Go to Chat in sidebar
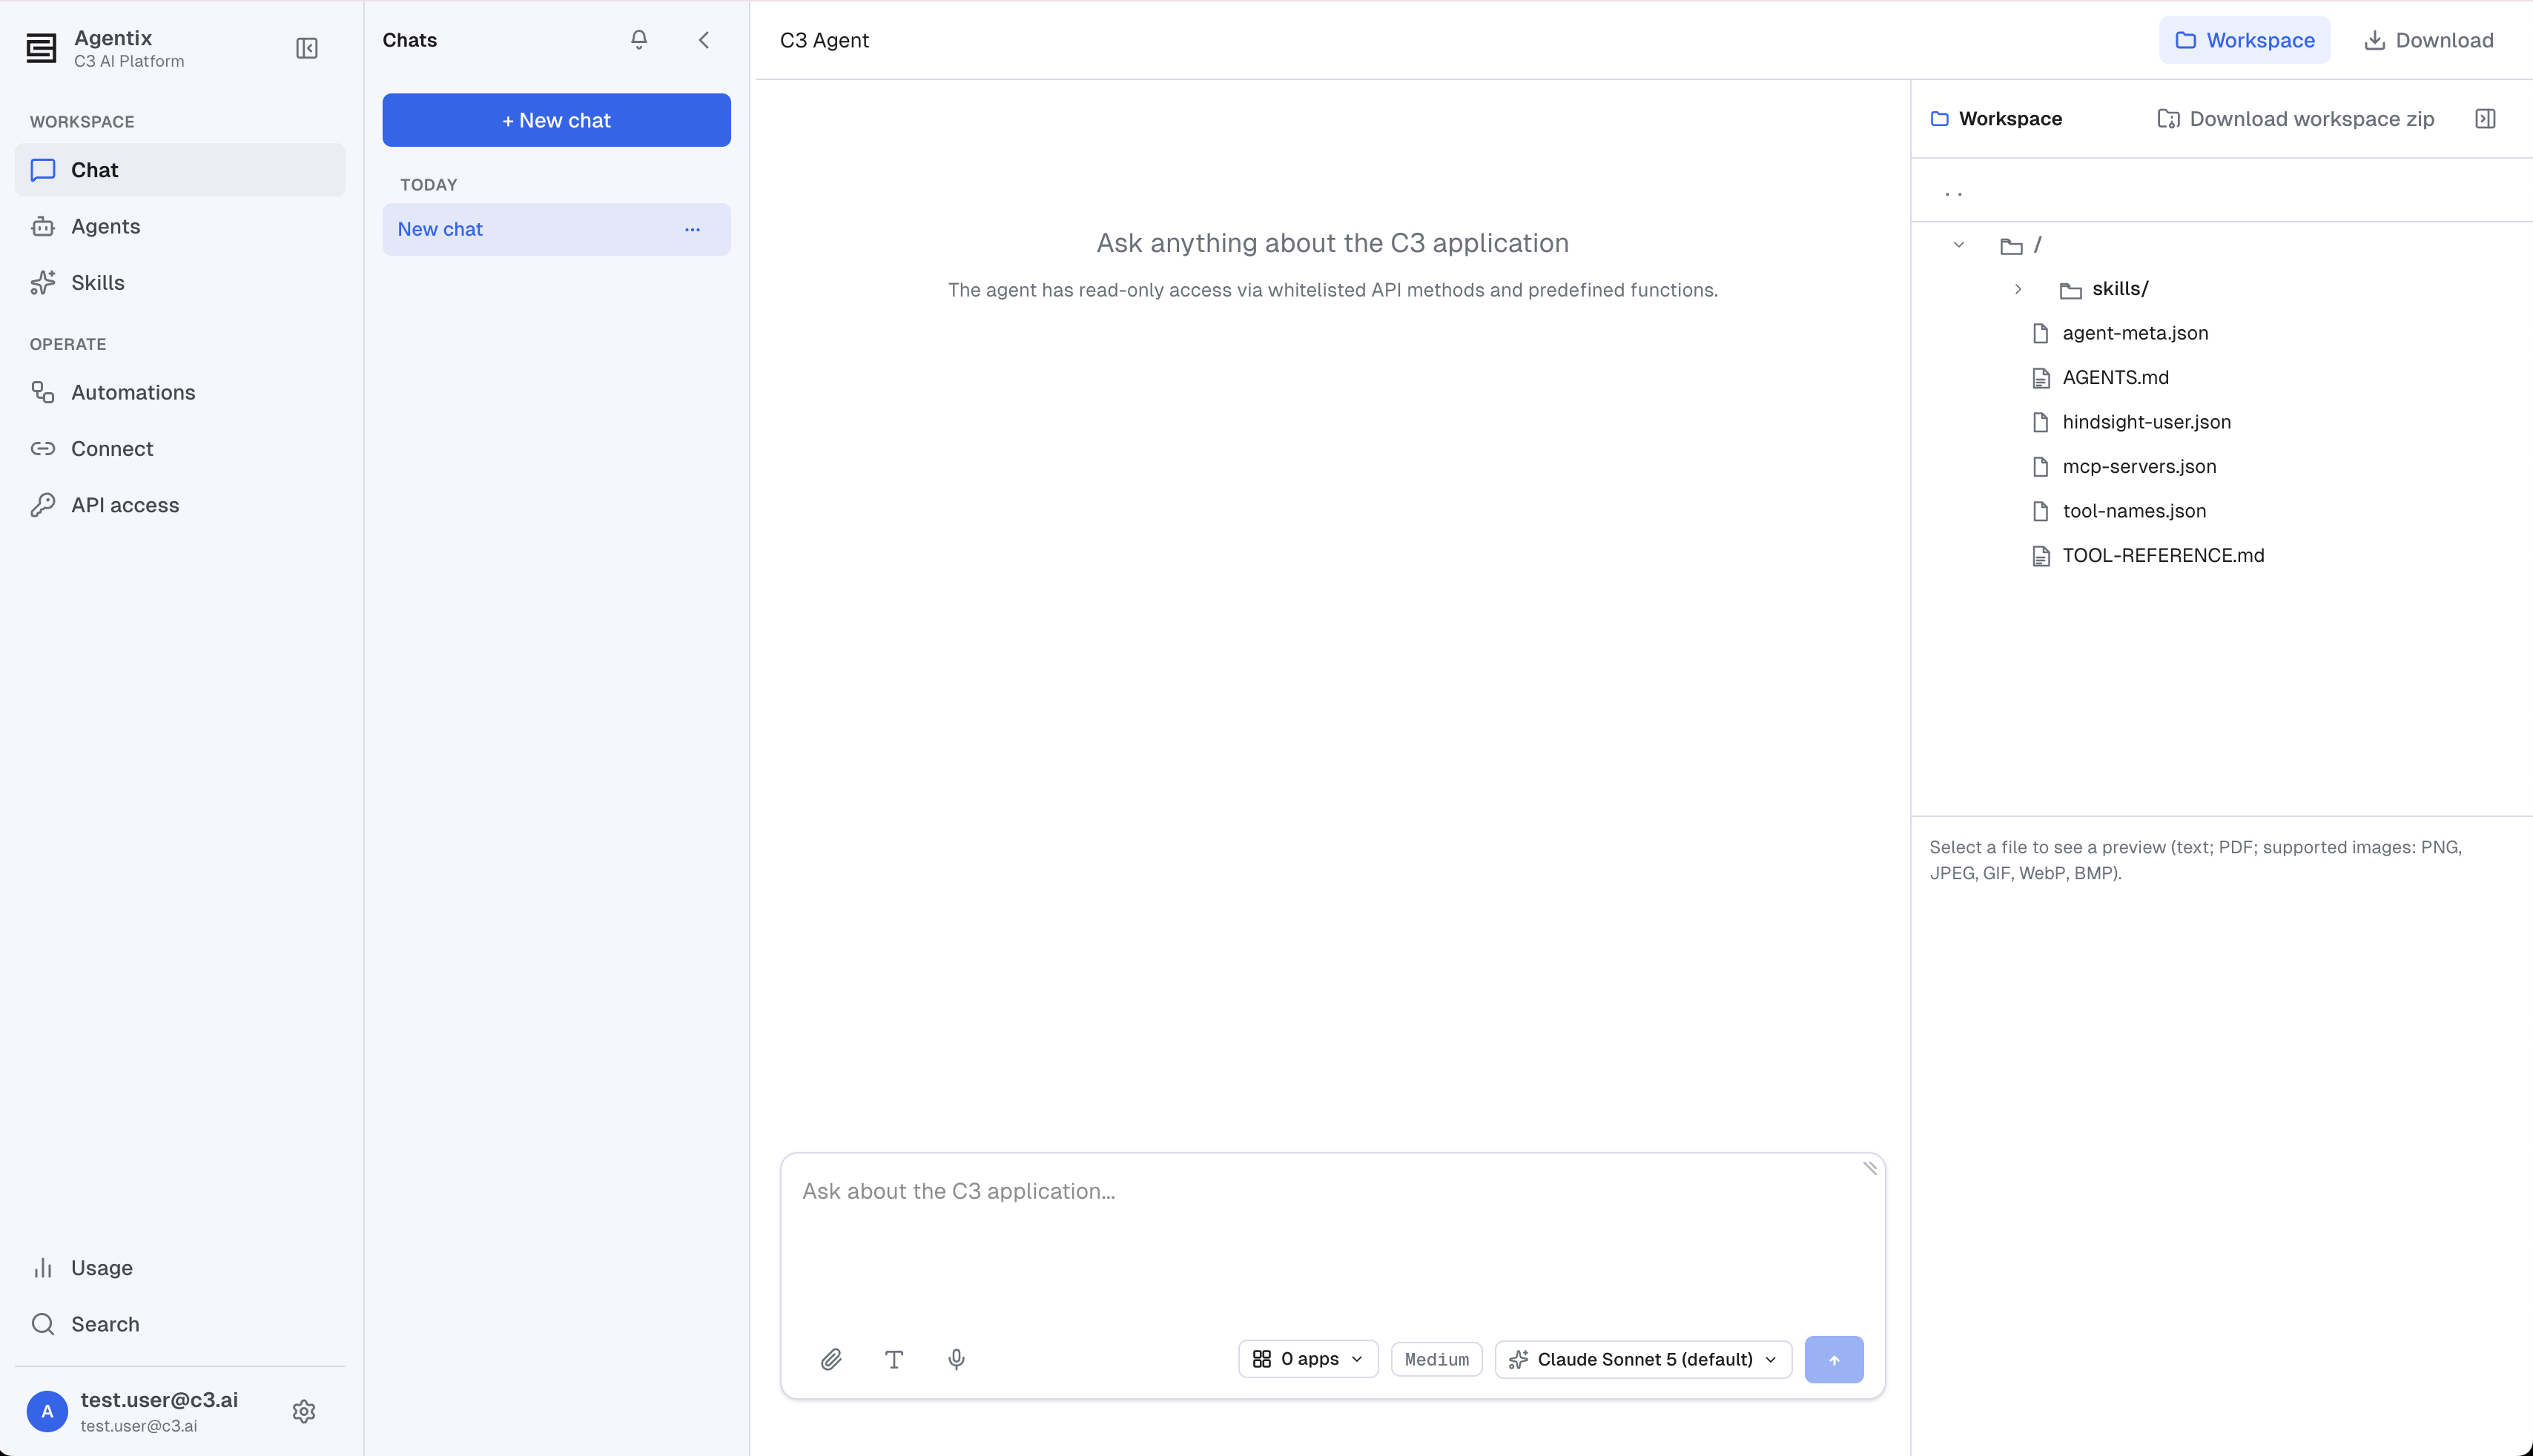 tap(180, 170)
